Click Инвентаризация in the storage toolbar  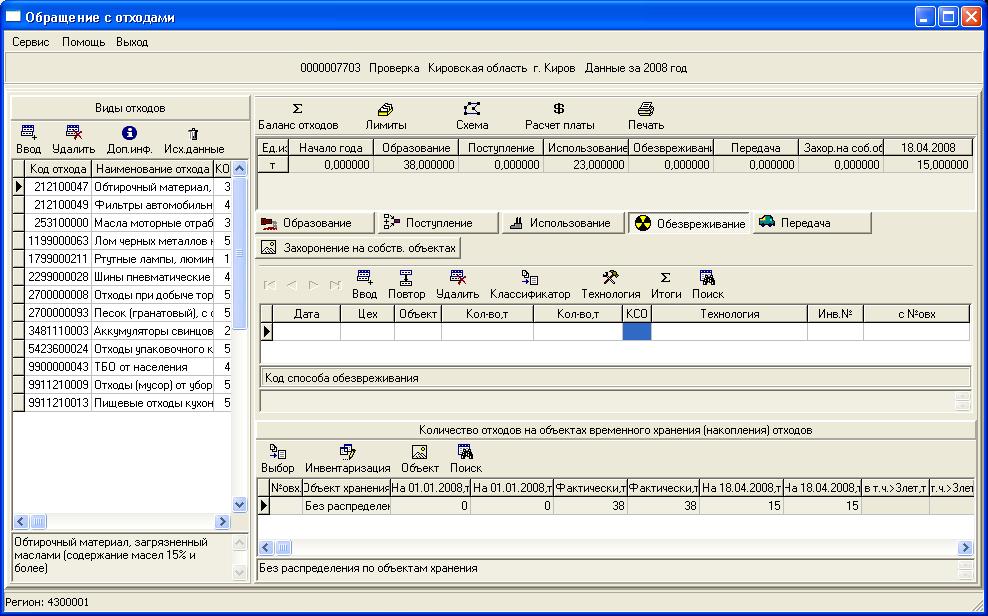click(347, 458)
